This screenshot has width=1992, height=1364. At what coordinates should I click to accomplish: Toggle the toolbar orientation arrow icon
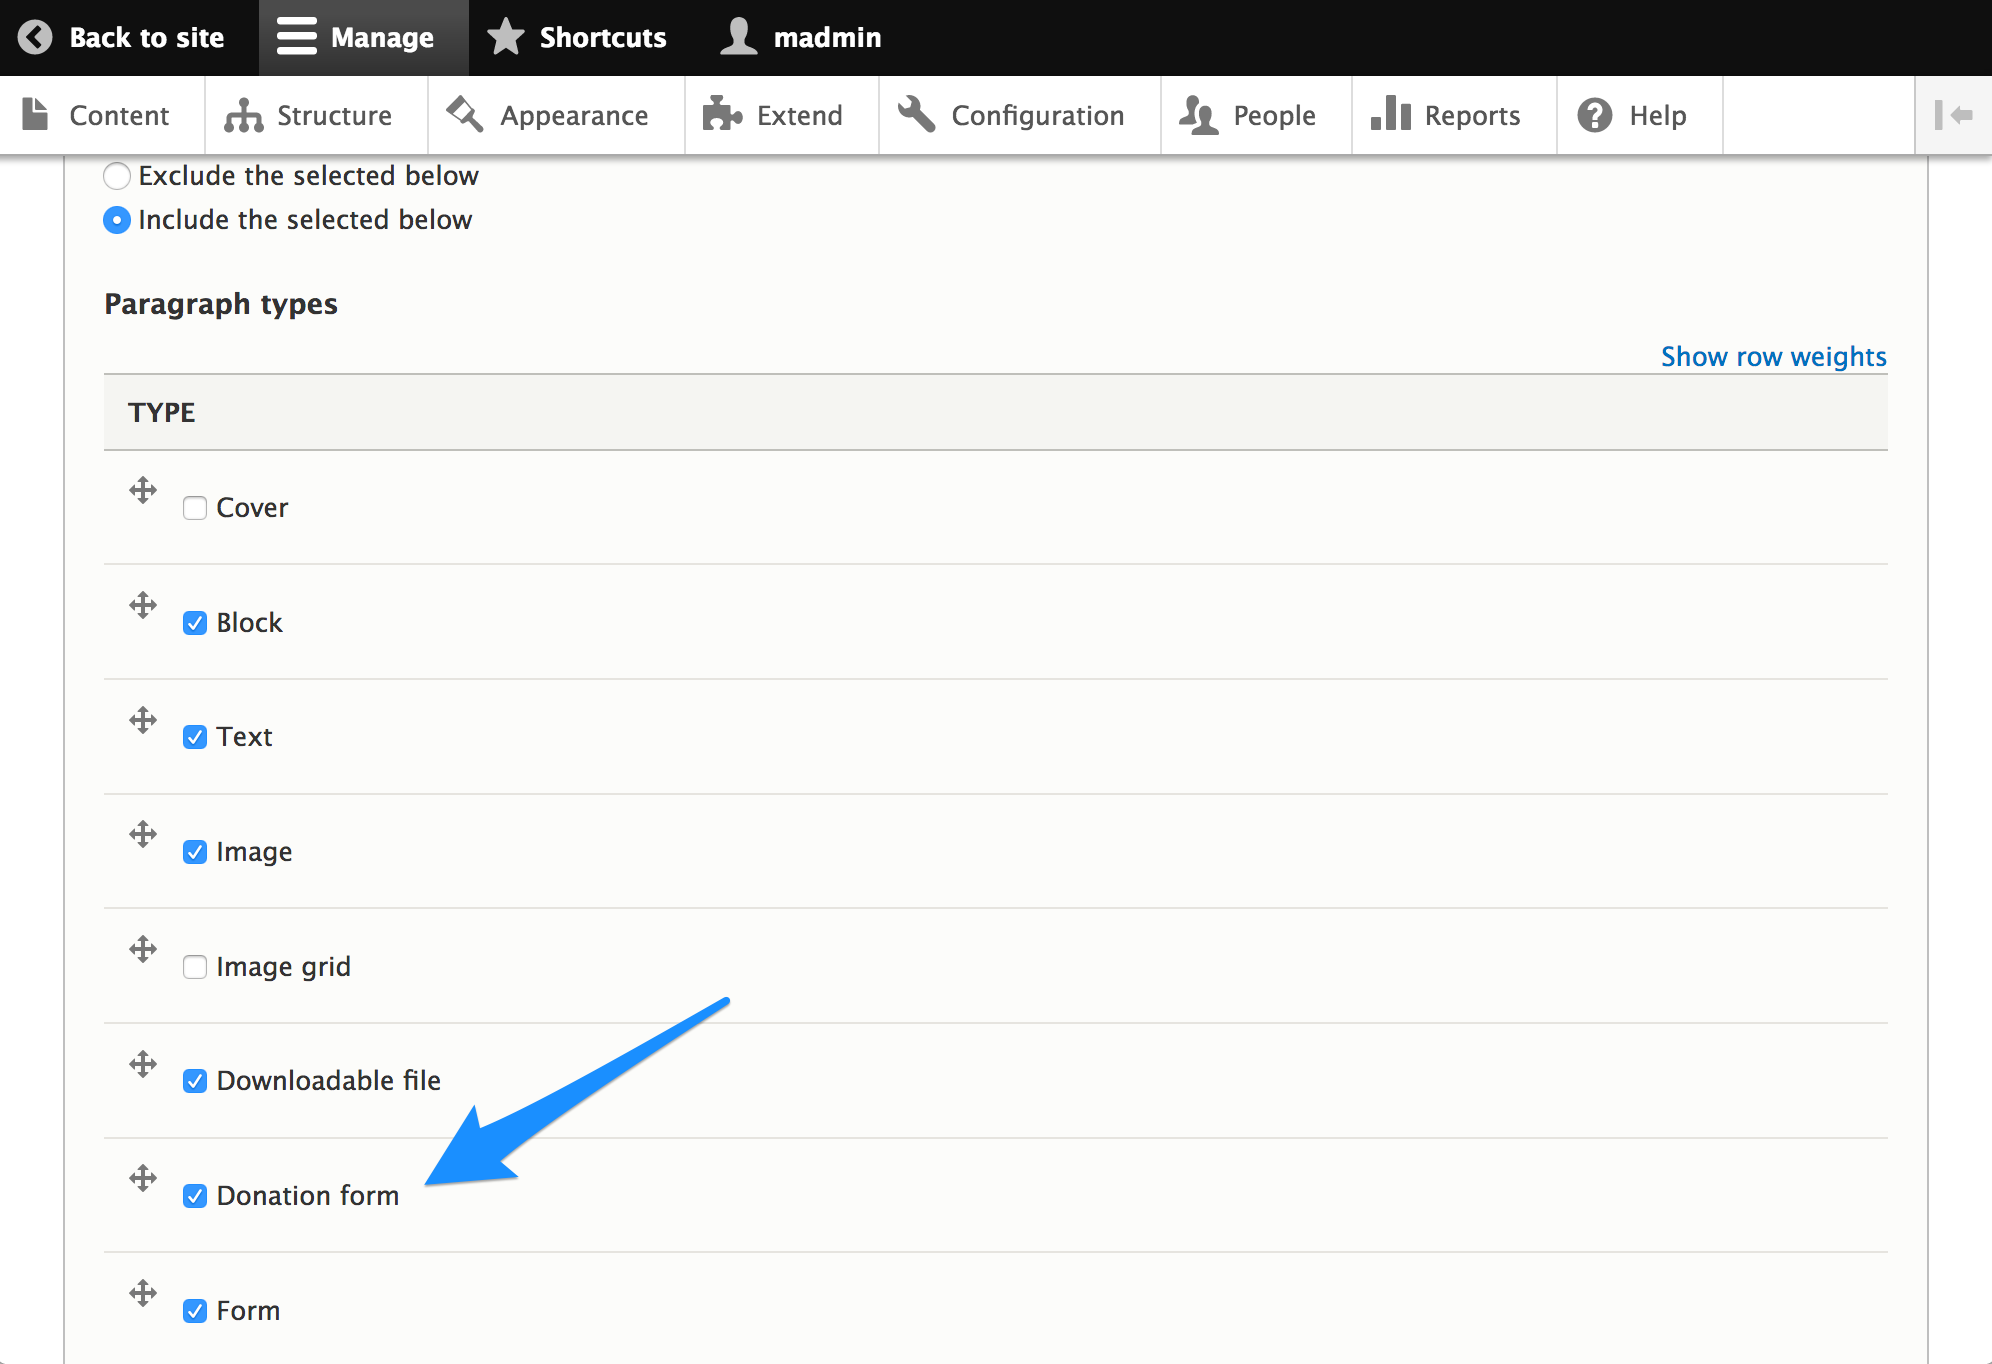(1953, 115)
